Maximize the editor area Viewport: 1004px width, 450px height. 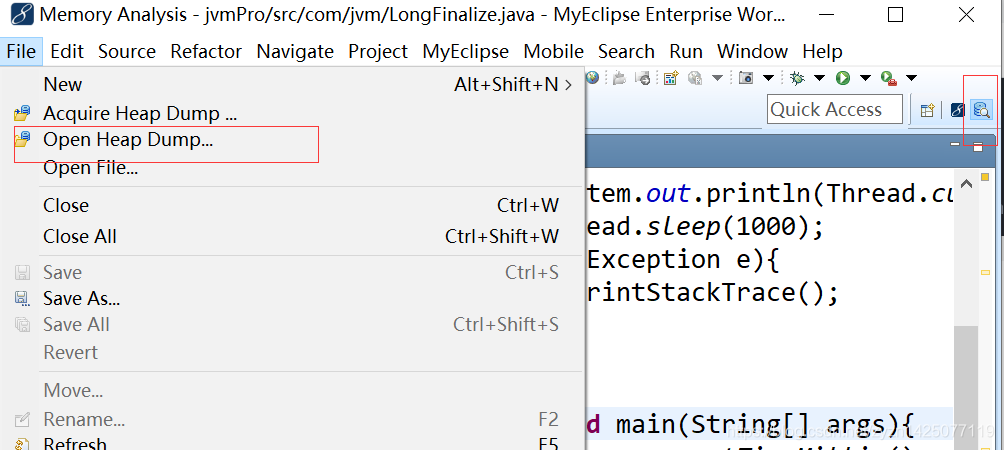978,147
